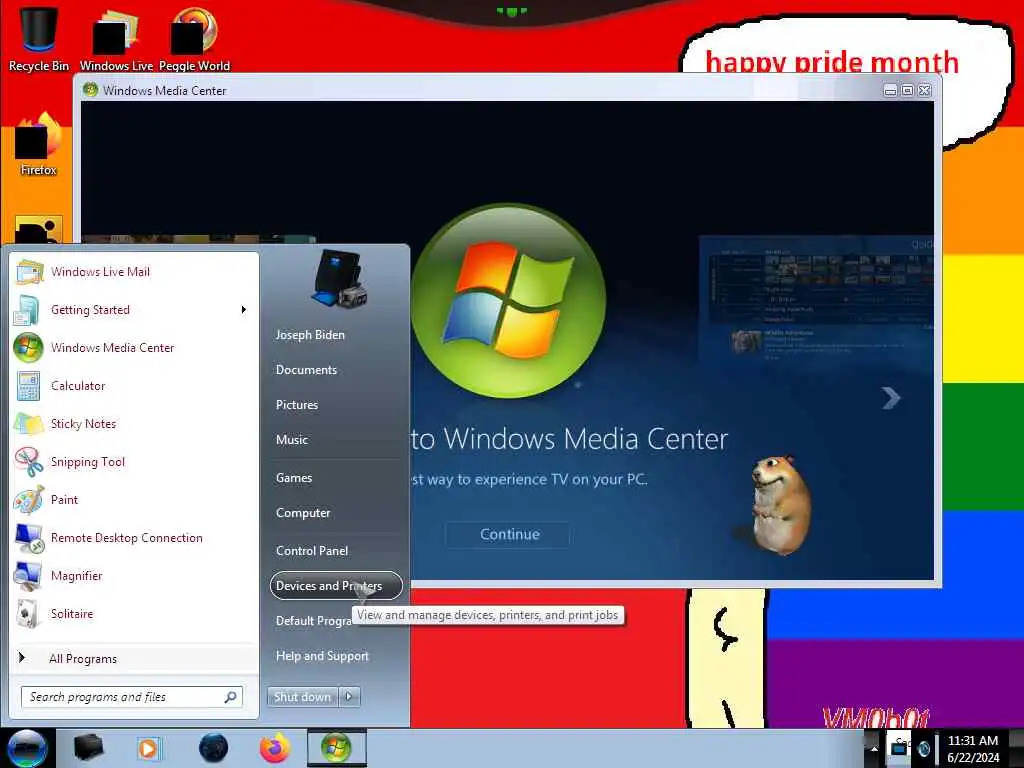Select the Media Center taskbar button
The width and height of the screenshot is (1024, 768).
coord(336,748)
